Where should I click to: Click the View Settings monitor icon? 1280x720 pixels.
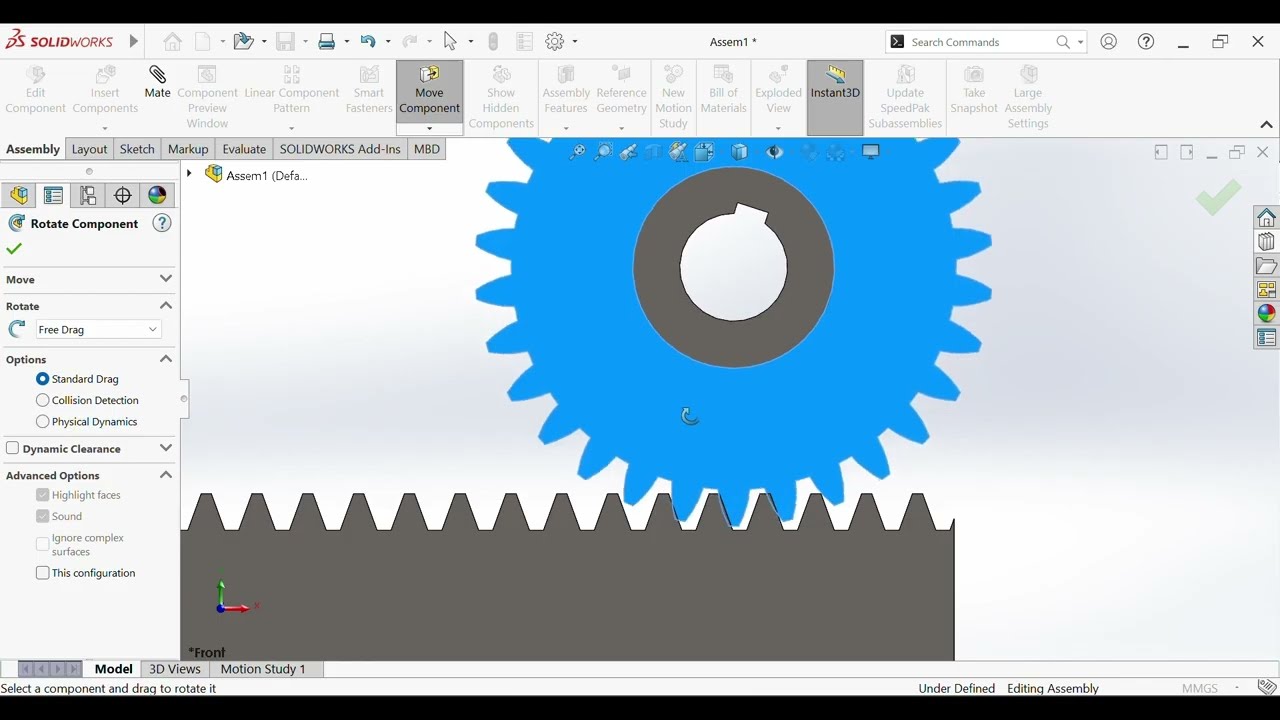[871, 152]
